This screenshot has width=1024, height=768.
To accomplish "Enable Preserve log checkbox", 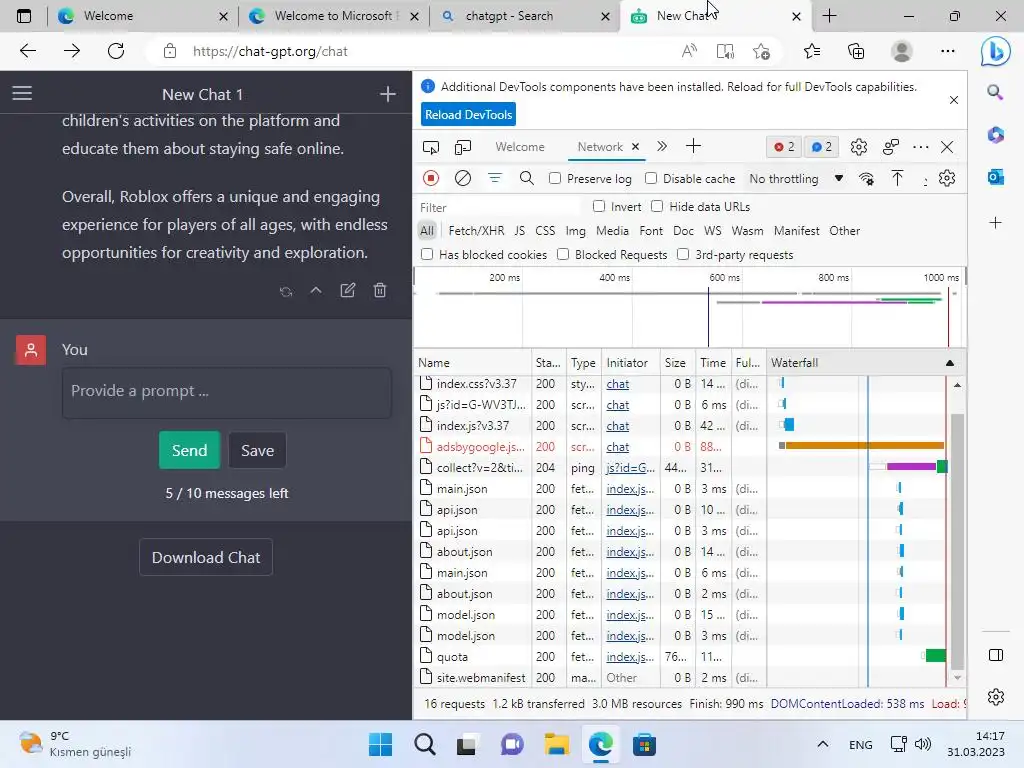I will click(555, 178).
